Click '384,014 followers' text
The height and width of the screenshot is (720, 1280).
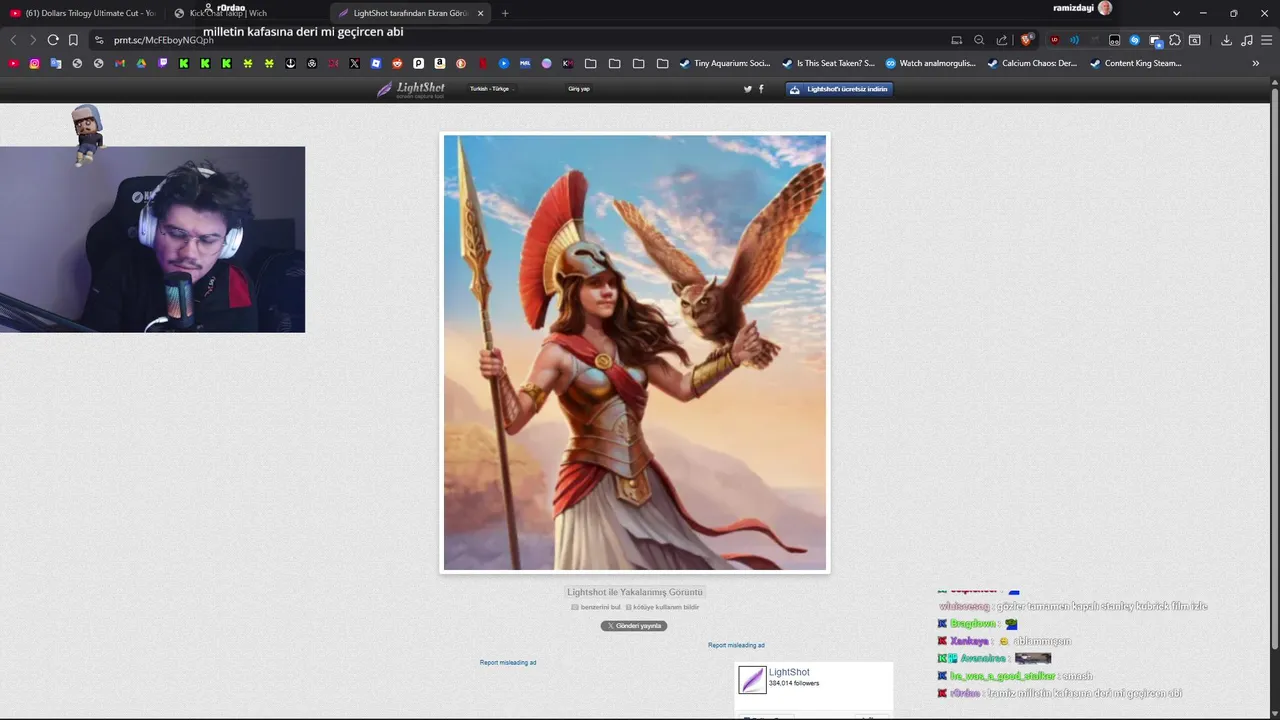pyautogui.click(x=794, y=683)
